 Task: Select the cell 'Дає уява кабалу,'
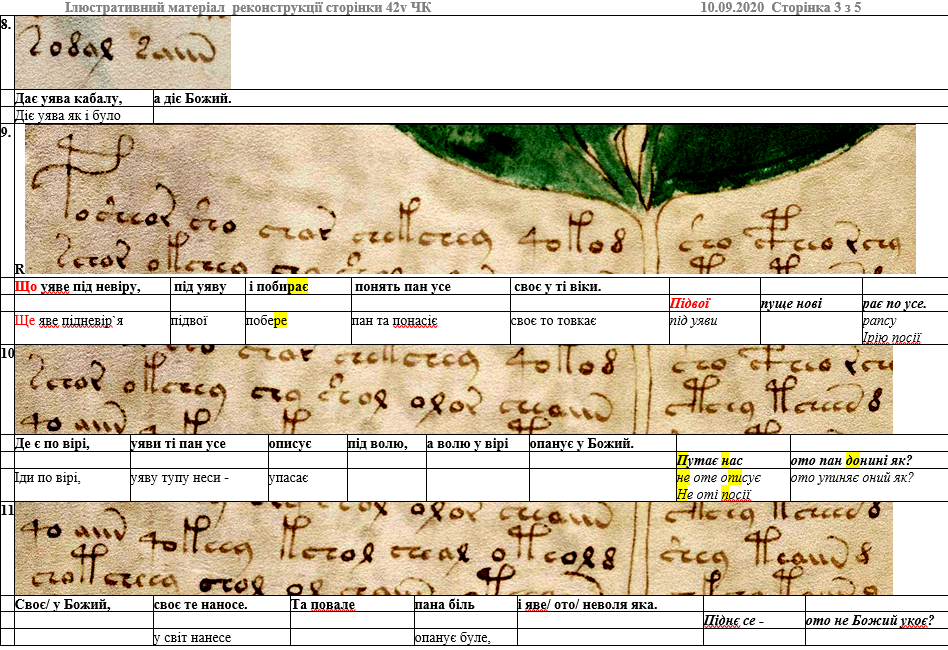pyautogui.click(x=83, y=98)
